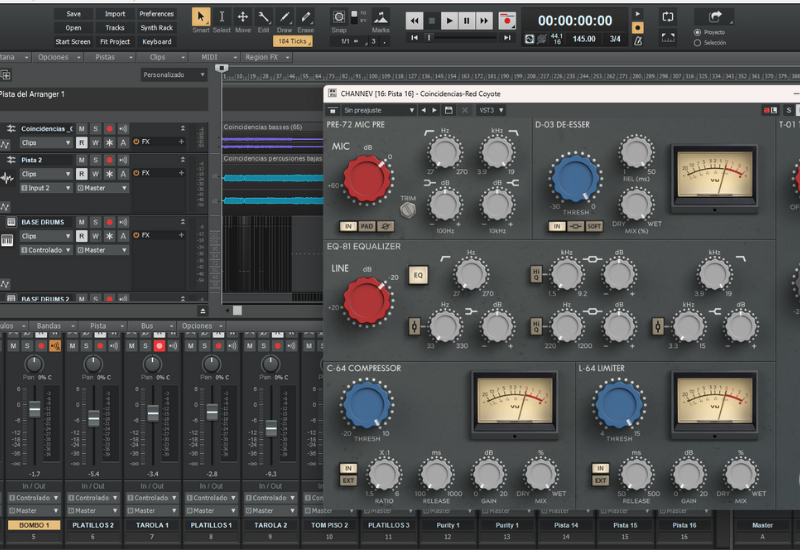Click piano keyboard icon on BASE DRUMS track
800x550 pixels.
pyautogui.click(x=7, y=240)
